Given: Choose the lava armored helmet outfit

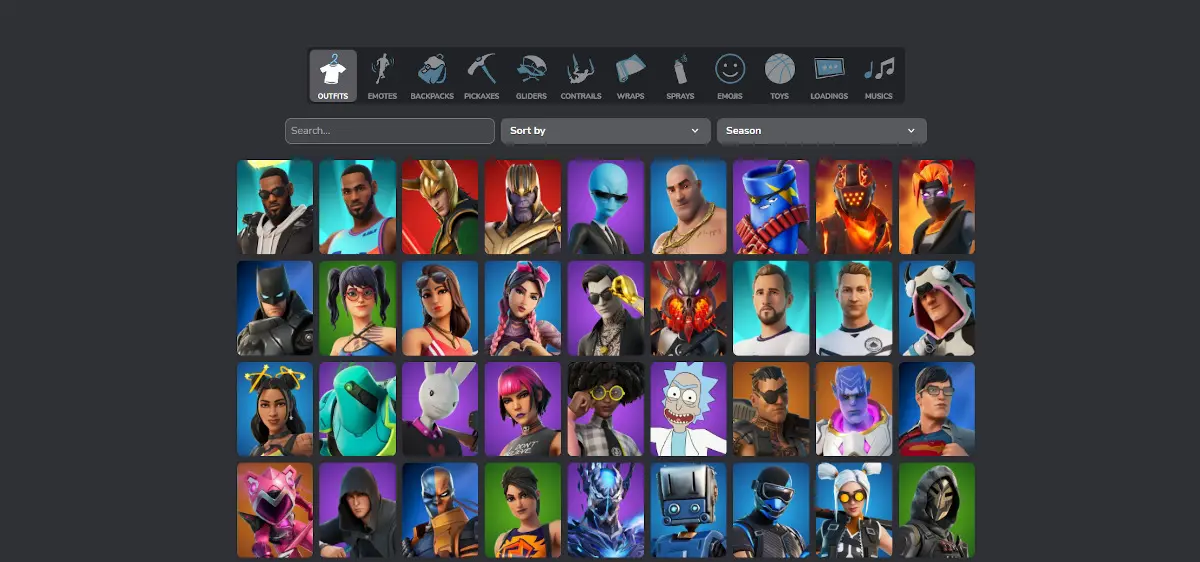Looking at the screenshot, I should coord(854,207).
